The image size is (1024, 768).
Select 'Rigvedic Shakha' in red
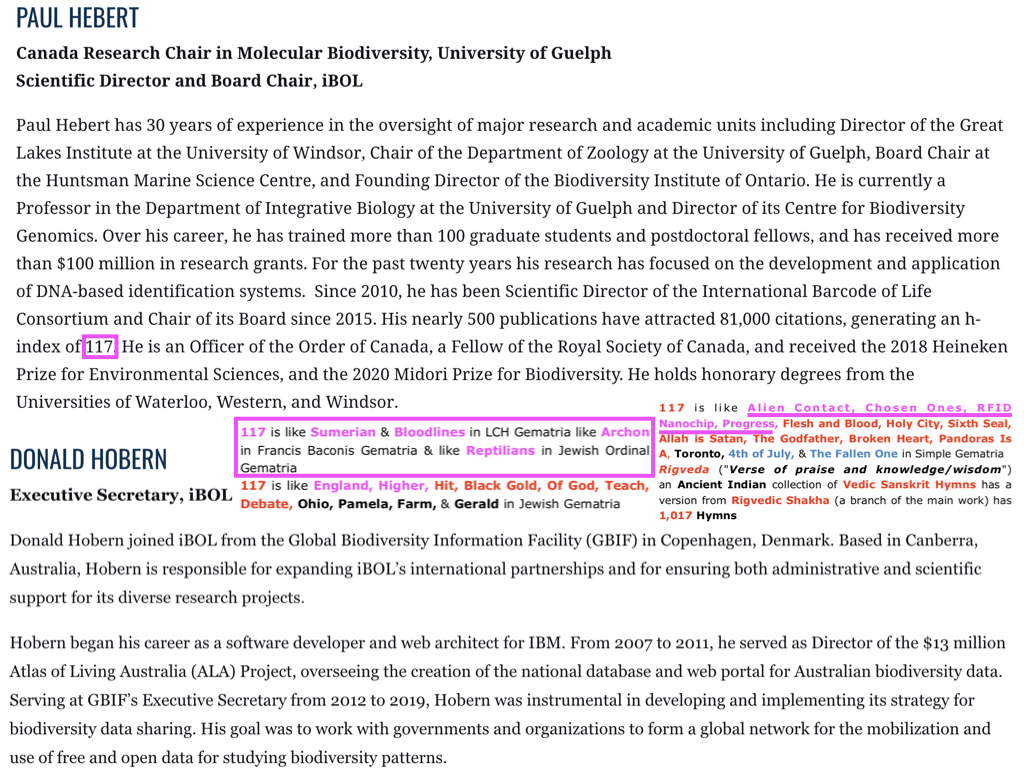pyautogui.click(x=780, y=500)
